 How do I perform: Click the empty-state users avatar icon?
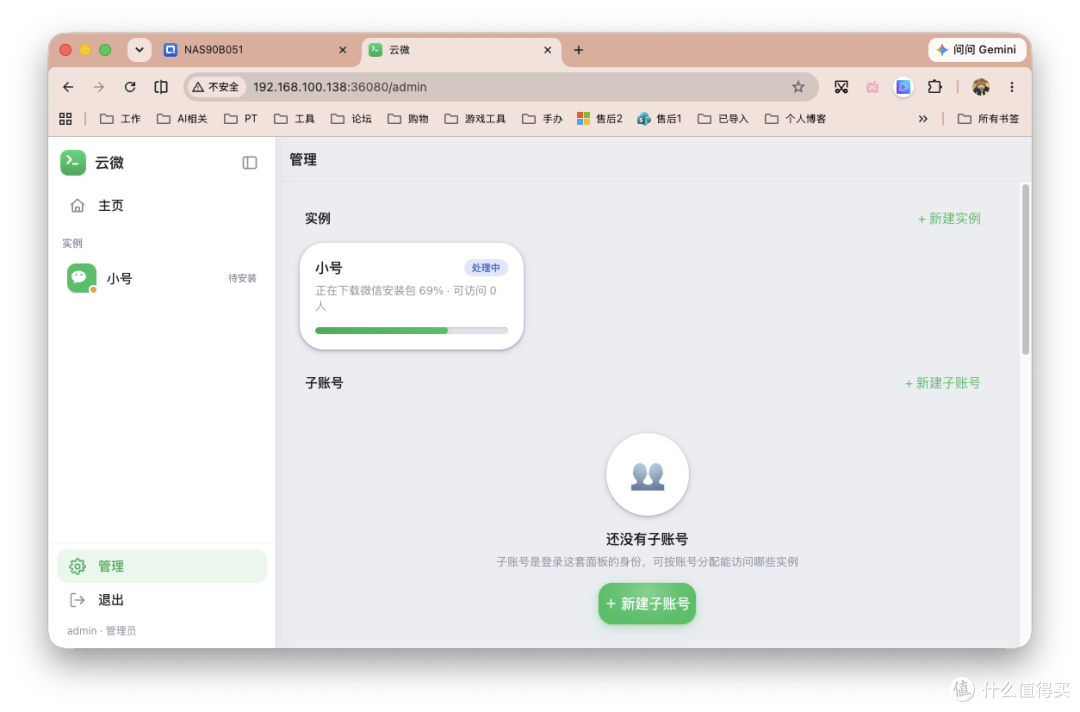(647, 474)
